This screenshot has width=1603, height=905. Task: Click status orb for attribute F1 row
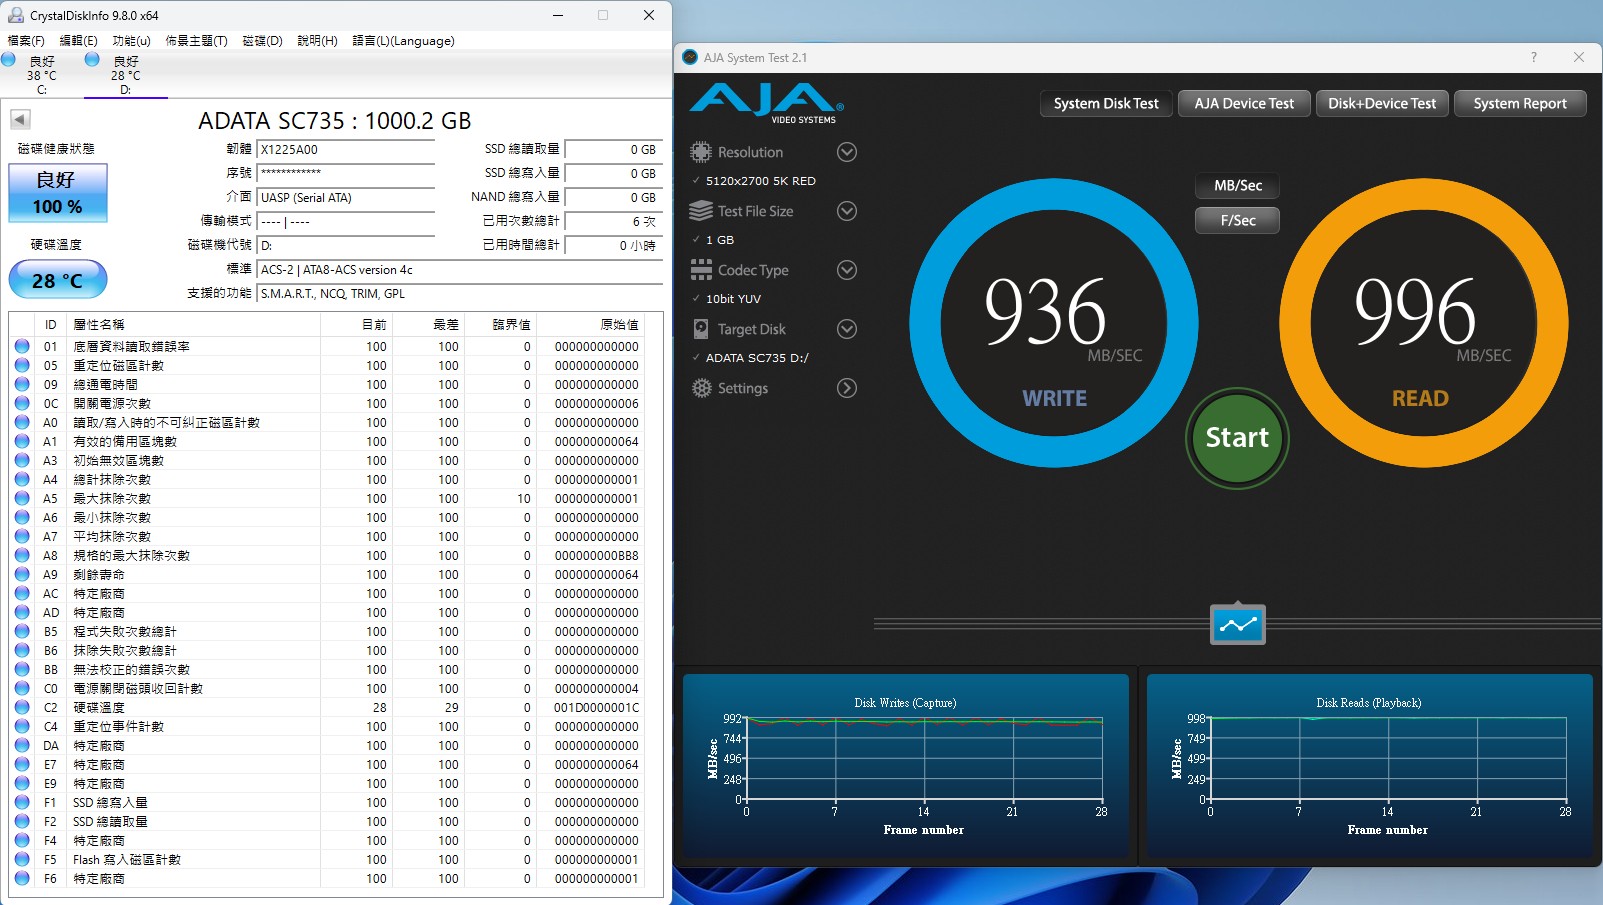coord(22,802)
